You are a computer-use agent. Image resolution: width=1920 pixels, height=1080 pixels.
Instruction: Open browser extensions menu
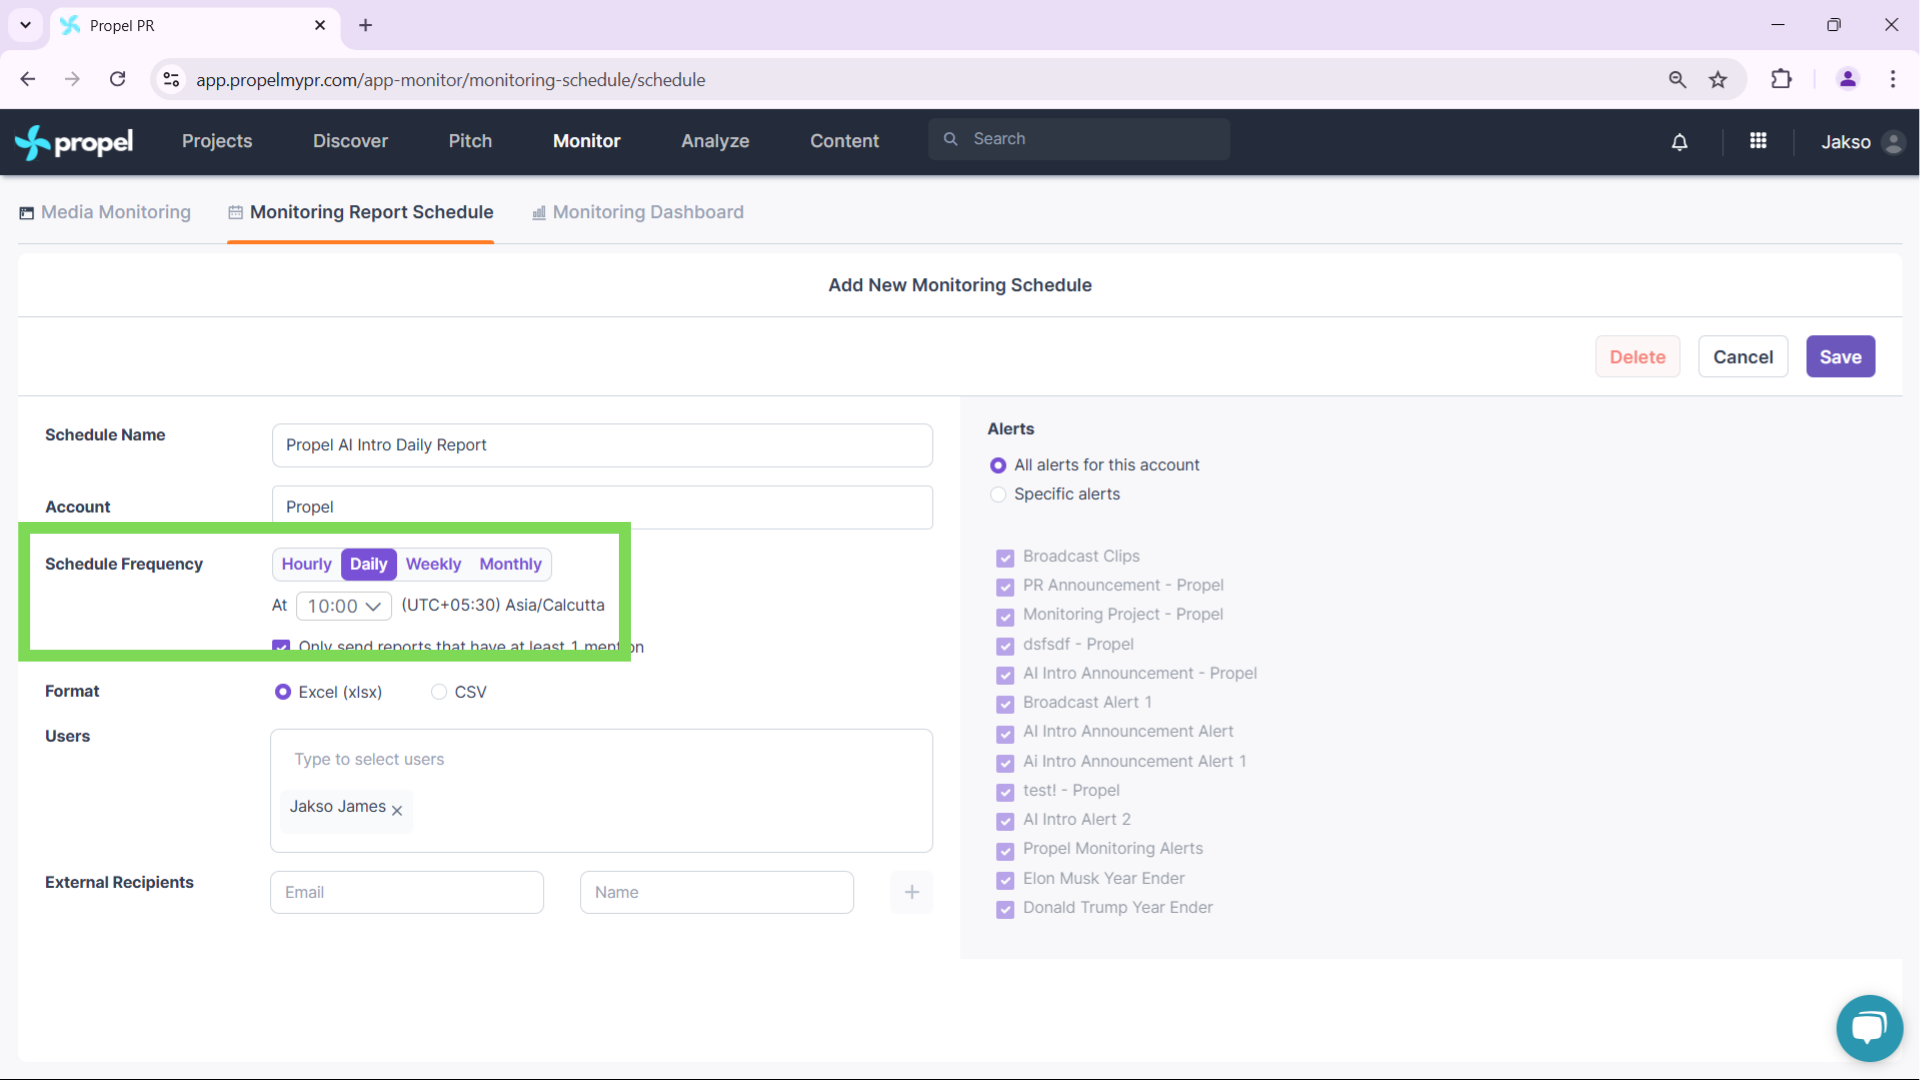[x=1781, y=79]
